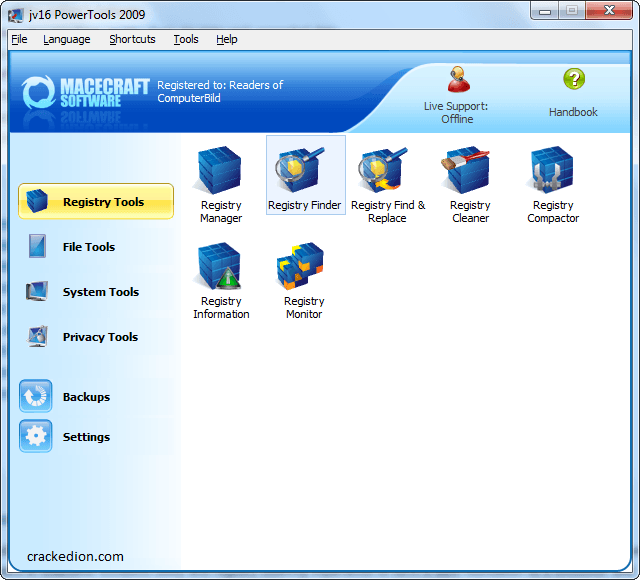Click the Registry Monitor label text

click(x=304, y=307)
